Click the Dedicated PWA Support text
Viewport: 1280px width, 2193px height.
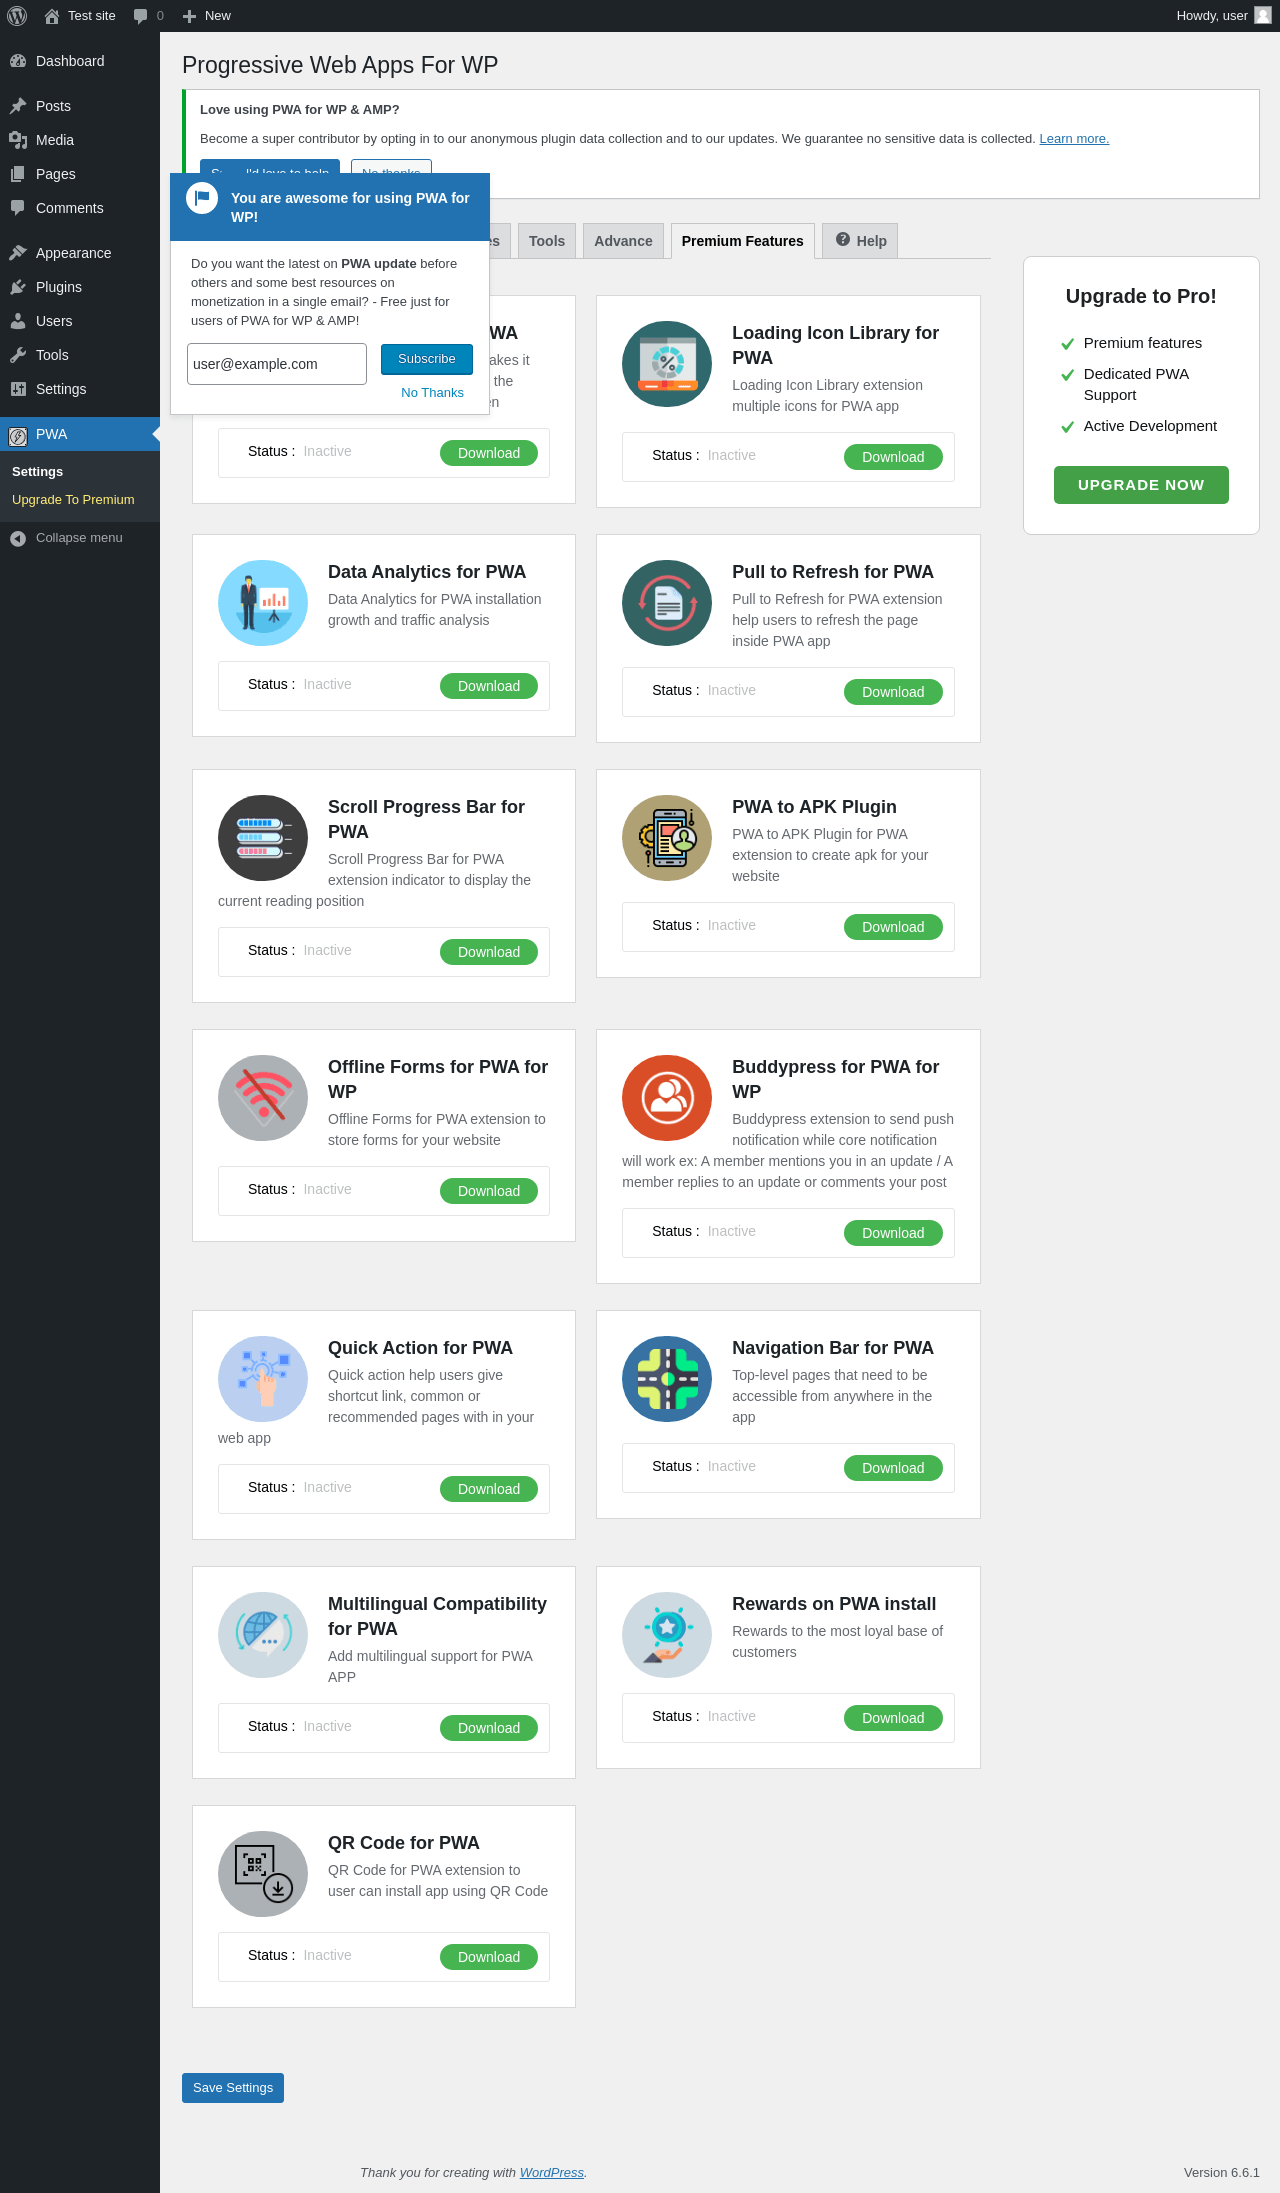1136,385
